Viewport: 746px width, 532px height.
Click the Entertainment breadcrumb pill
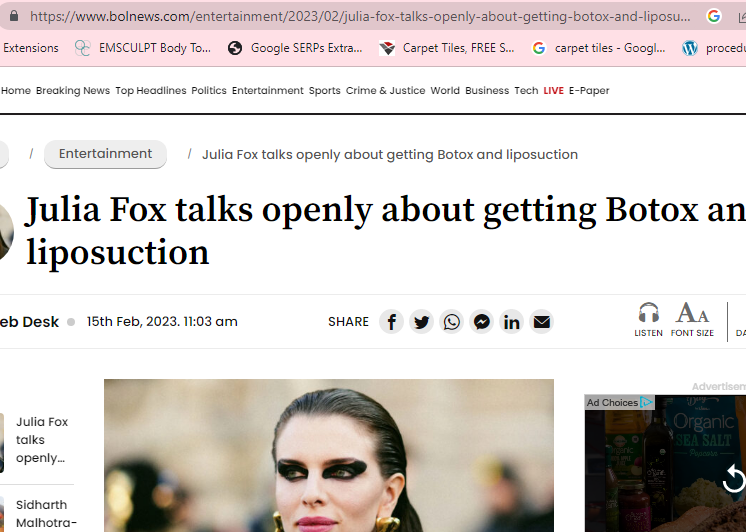coord(105,154)
